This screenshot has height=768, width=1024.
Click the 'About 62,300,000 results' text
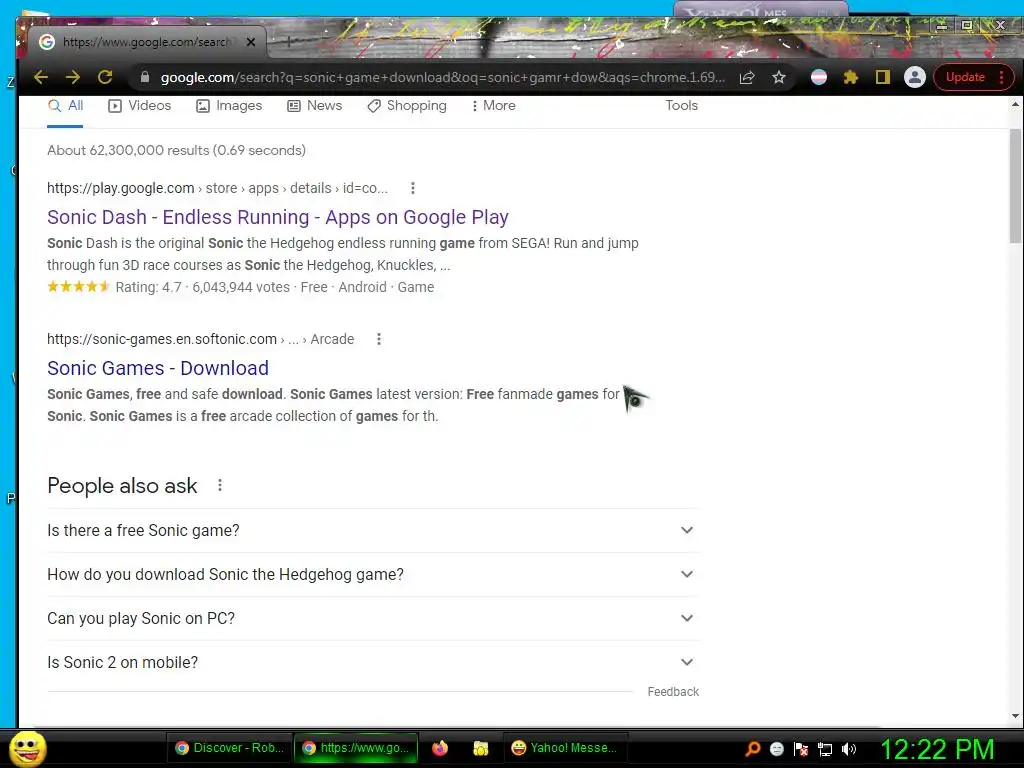pyautogui.click(x=176, y=150)
